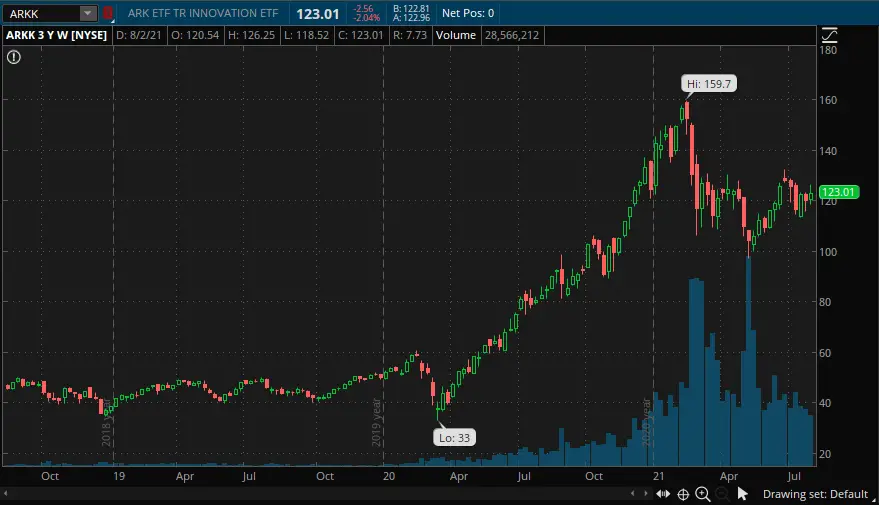Click the Net Pos: 0 indicator

[468, 13]
